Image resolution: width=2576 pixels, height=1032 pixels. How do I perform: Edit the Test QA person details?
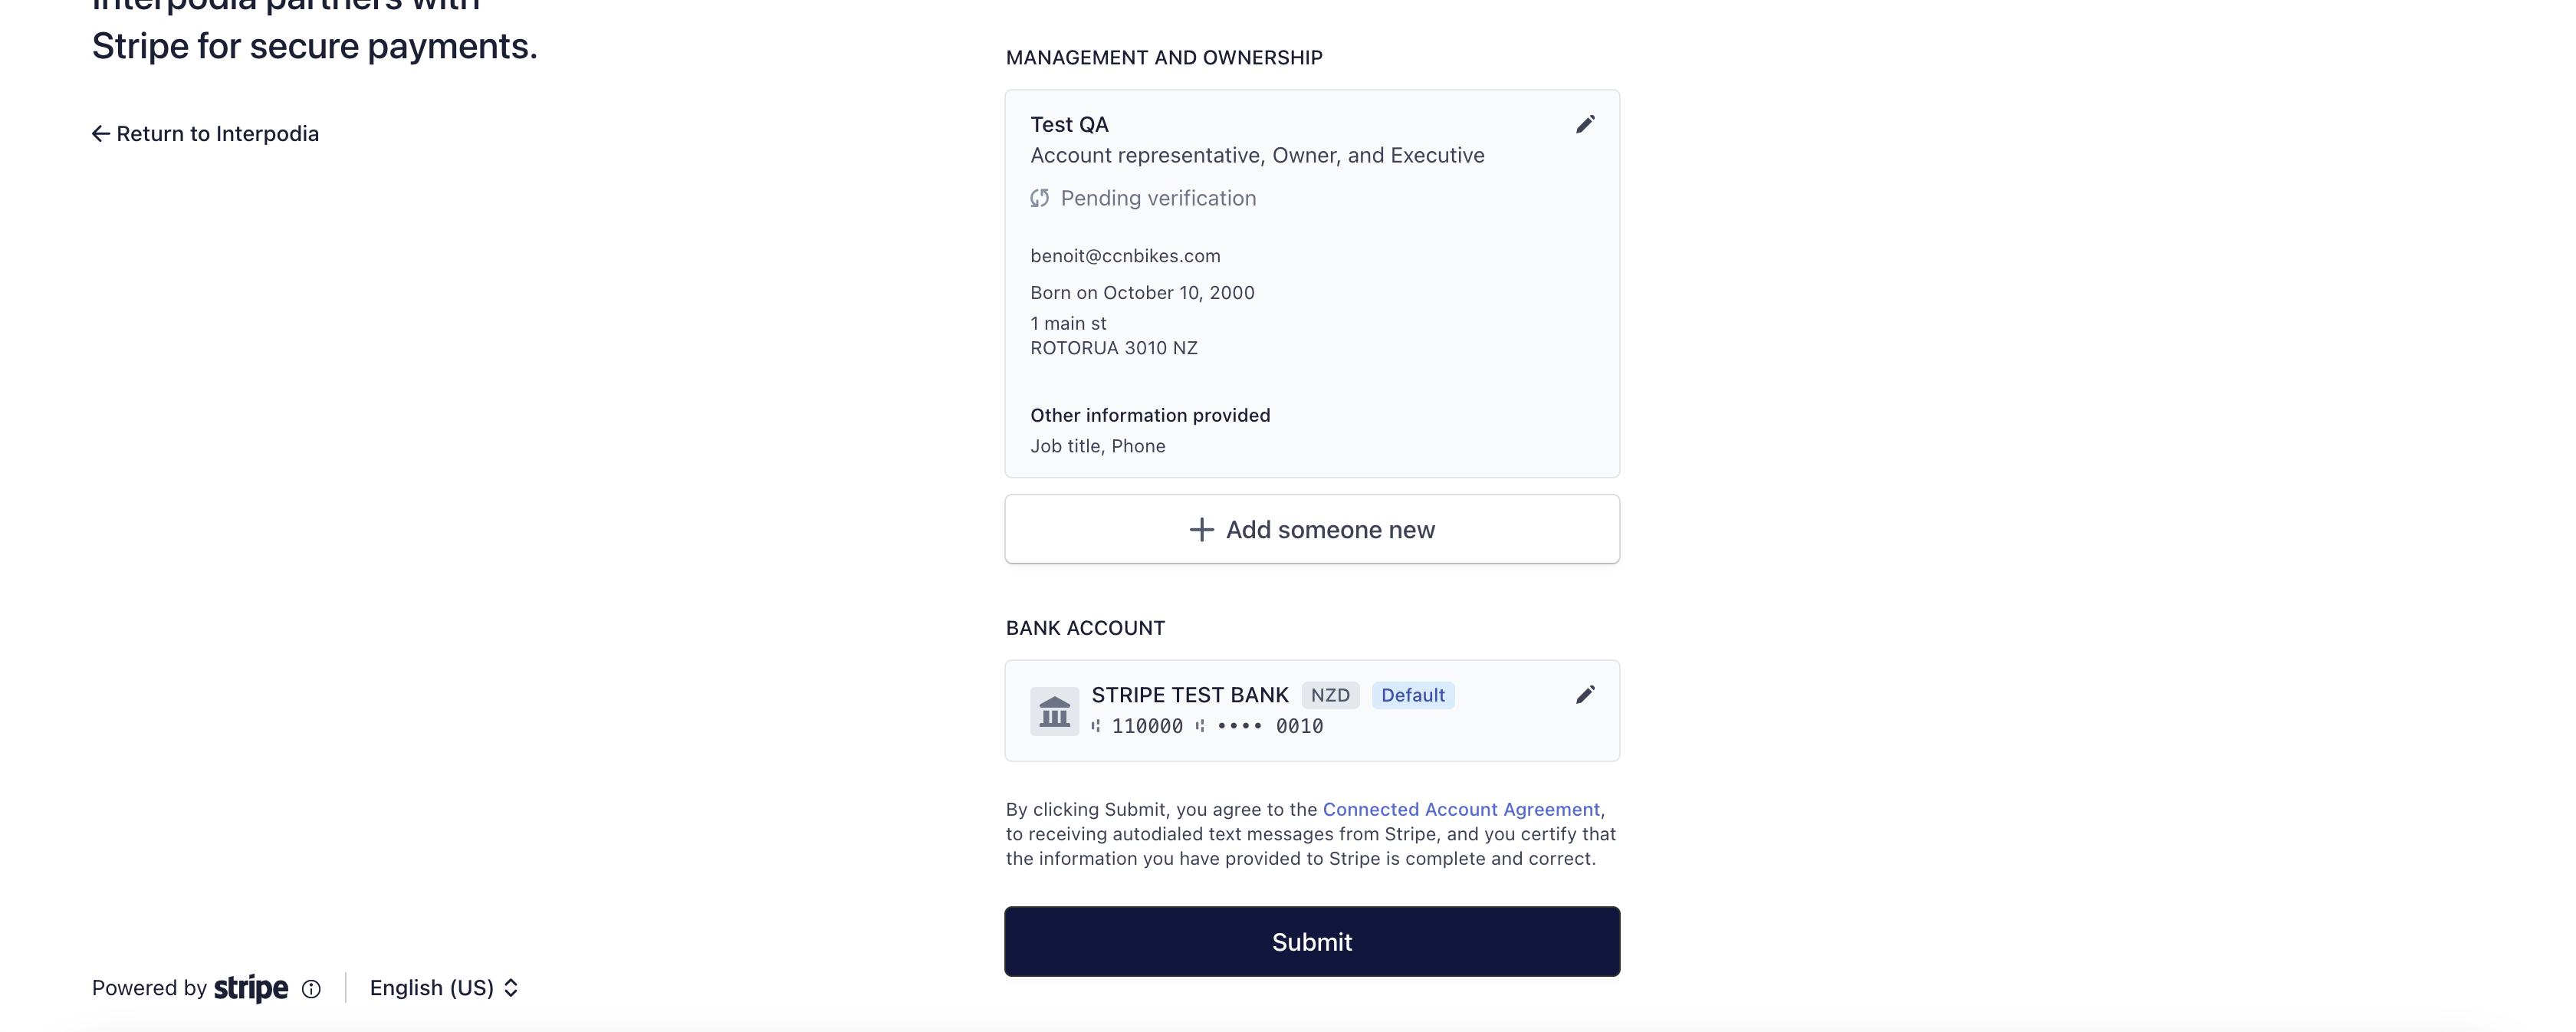click(x=1585, y=124)
